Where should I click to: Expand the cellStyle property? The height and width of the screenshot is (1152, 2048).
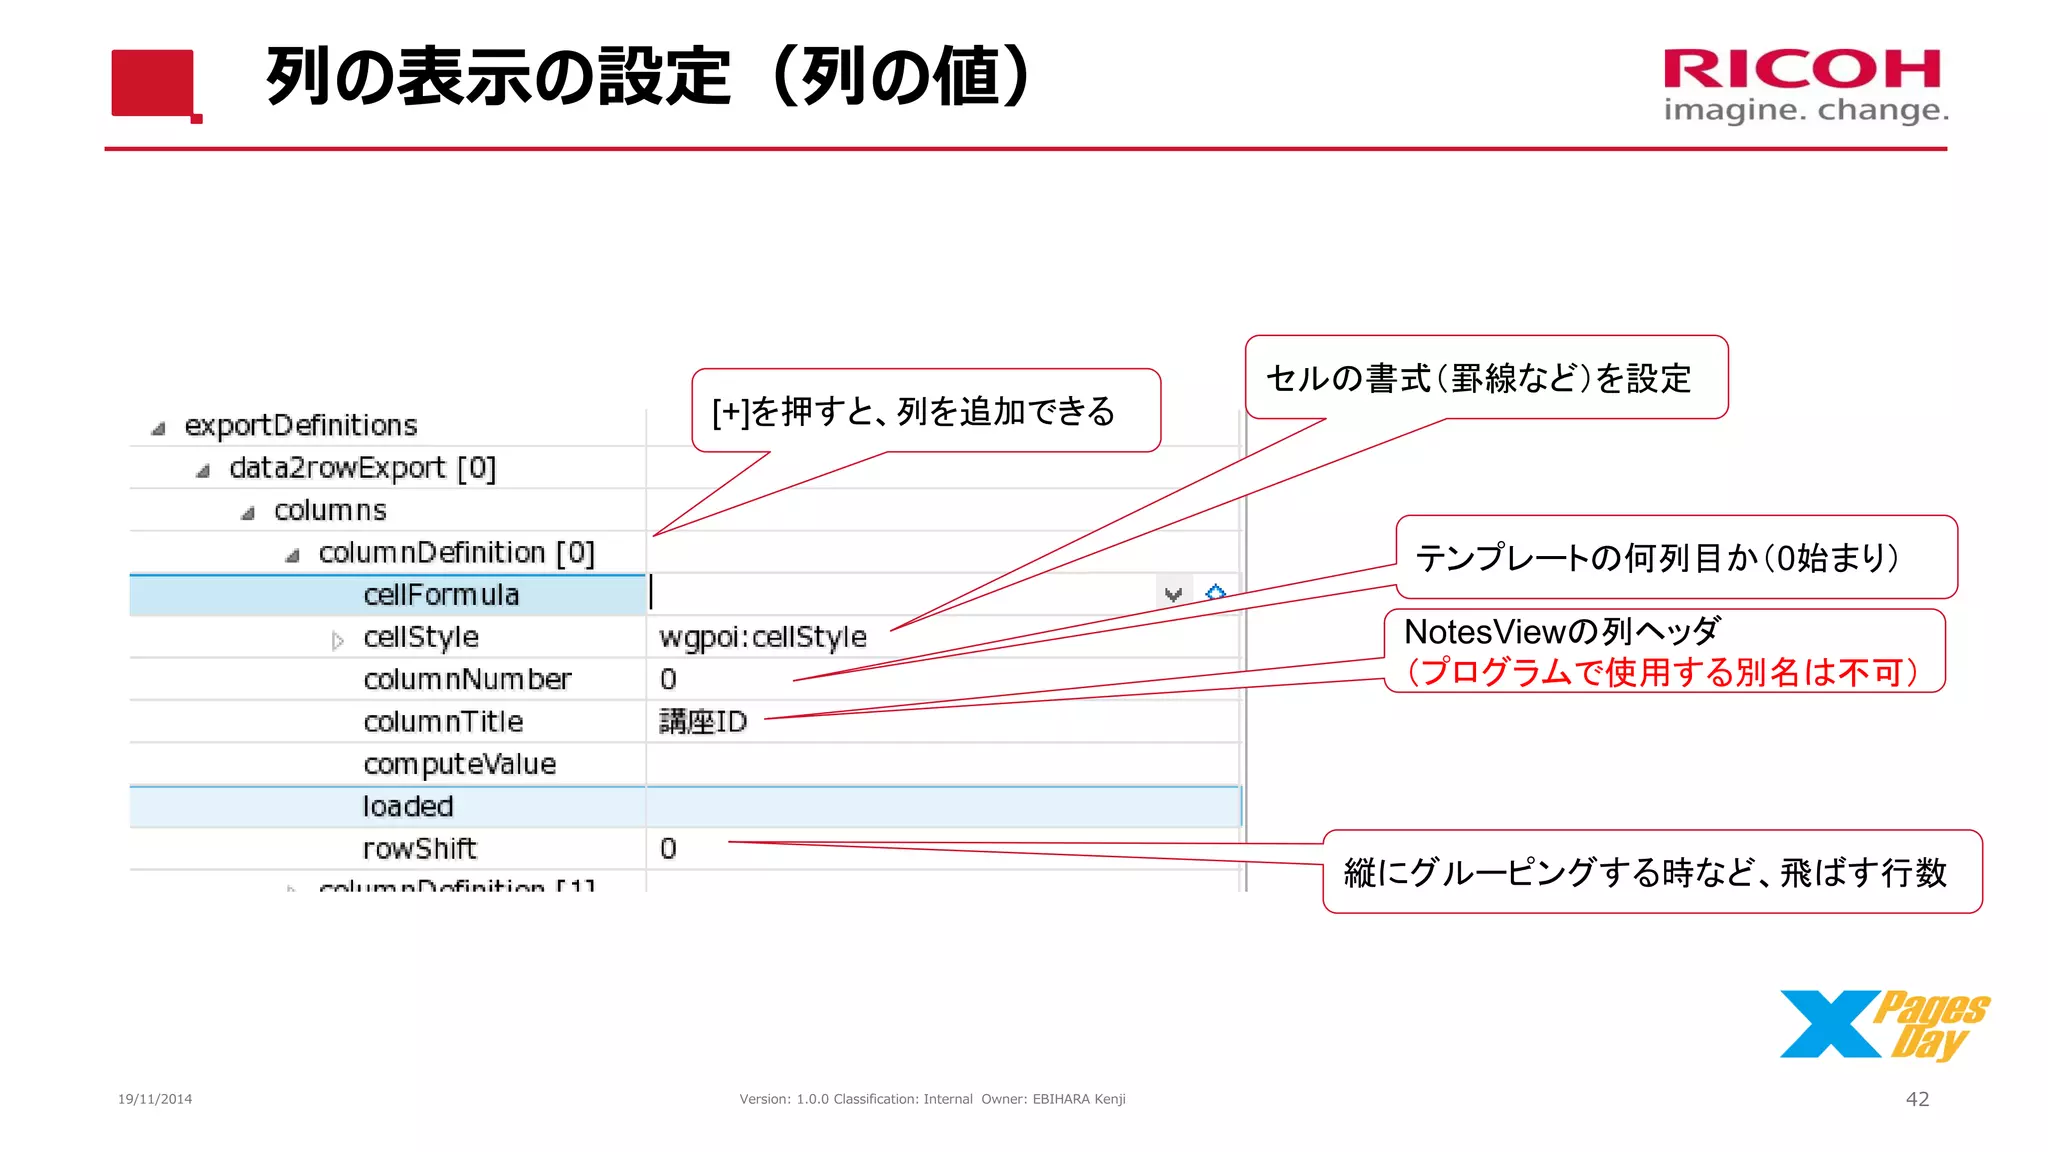(338, 641)
